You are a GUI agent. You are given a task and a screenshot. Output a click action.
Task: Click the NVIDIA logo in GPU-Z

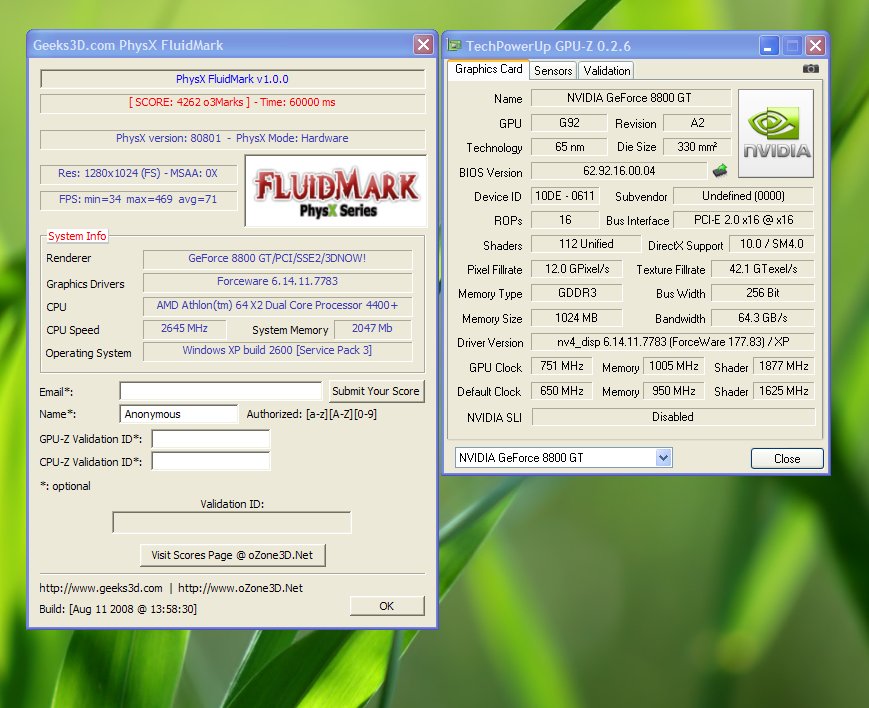pyautogui.click(x=776, y=134)
